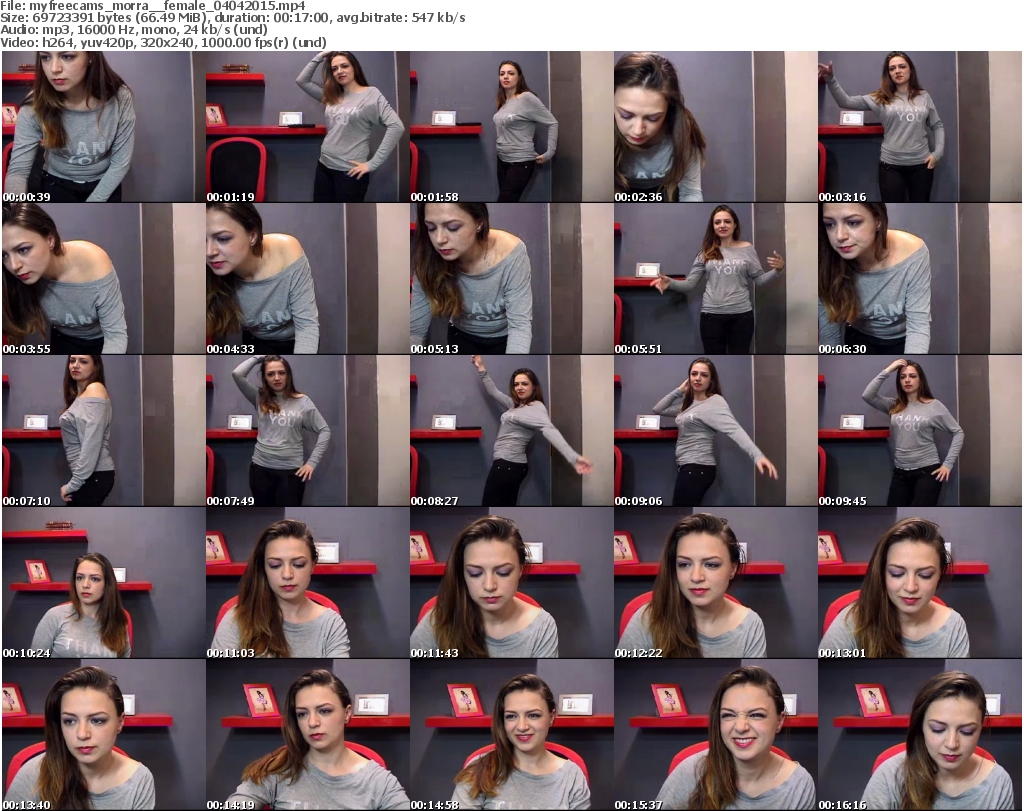Open the thumbnail at 00:08:27
The image size is (1024, 811).
(510, 431)
